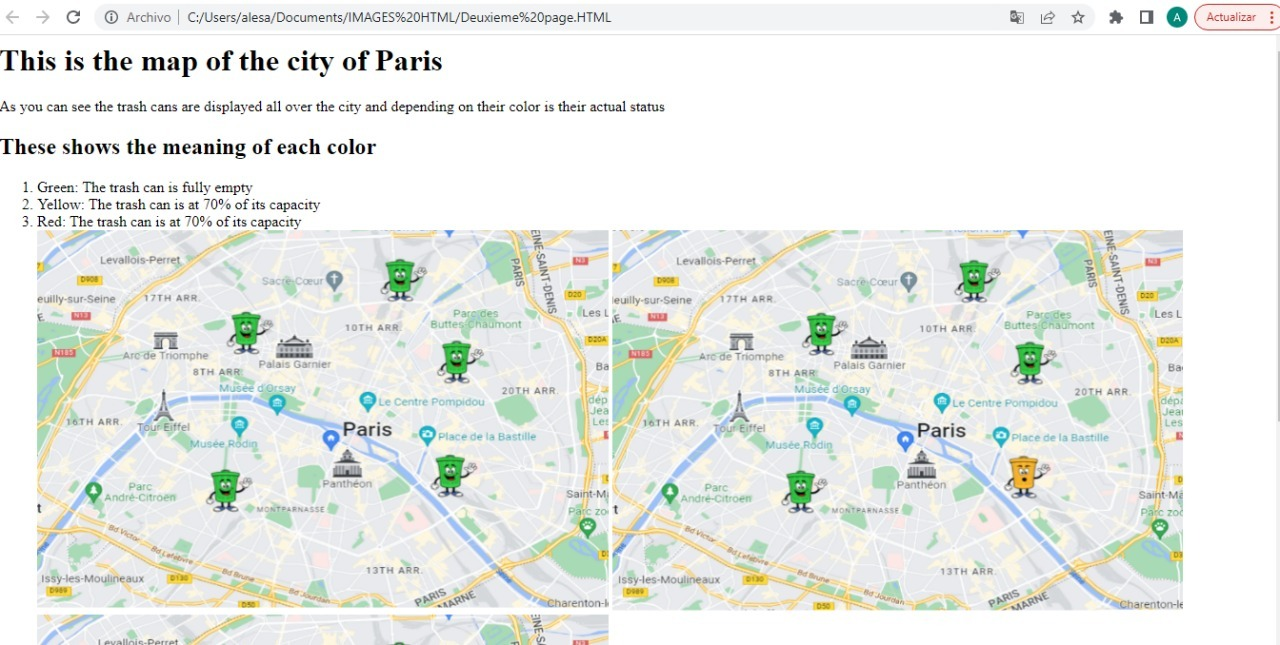
Task: Open the extensions puzzle icon
Action: [x=1116, y=17]
